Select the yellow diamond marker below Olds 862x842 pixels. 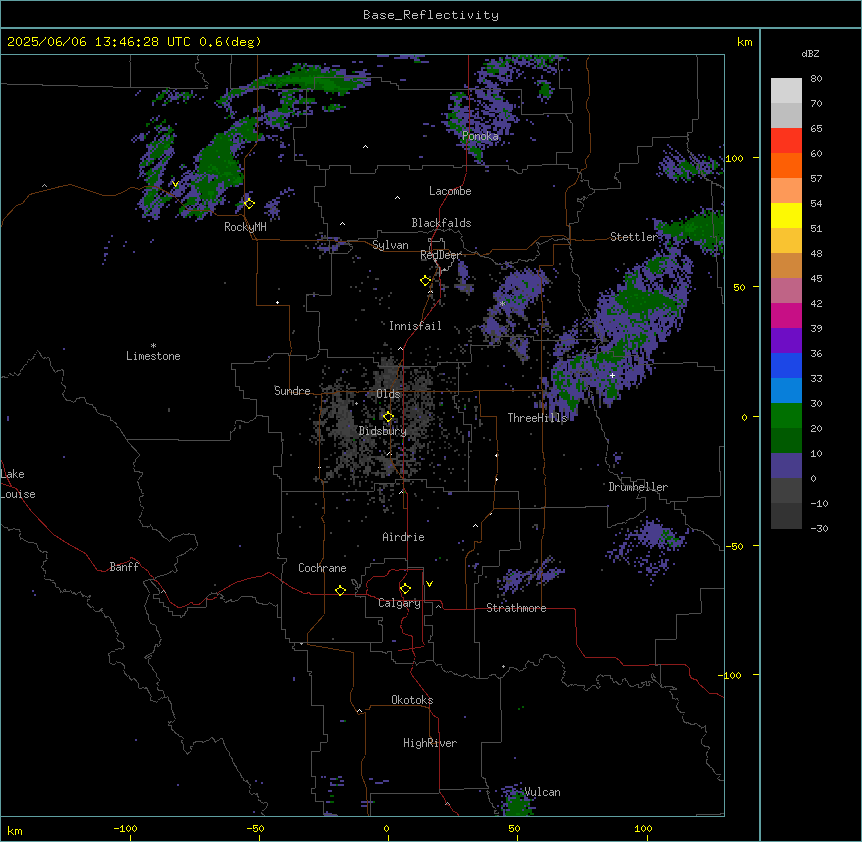click(x=388, y=417)
